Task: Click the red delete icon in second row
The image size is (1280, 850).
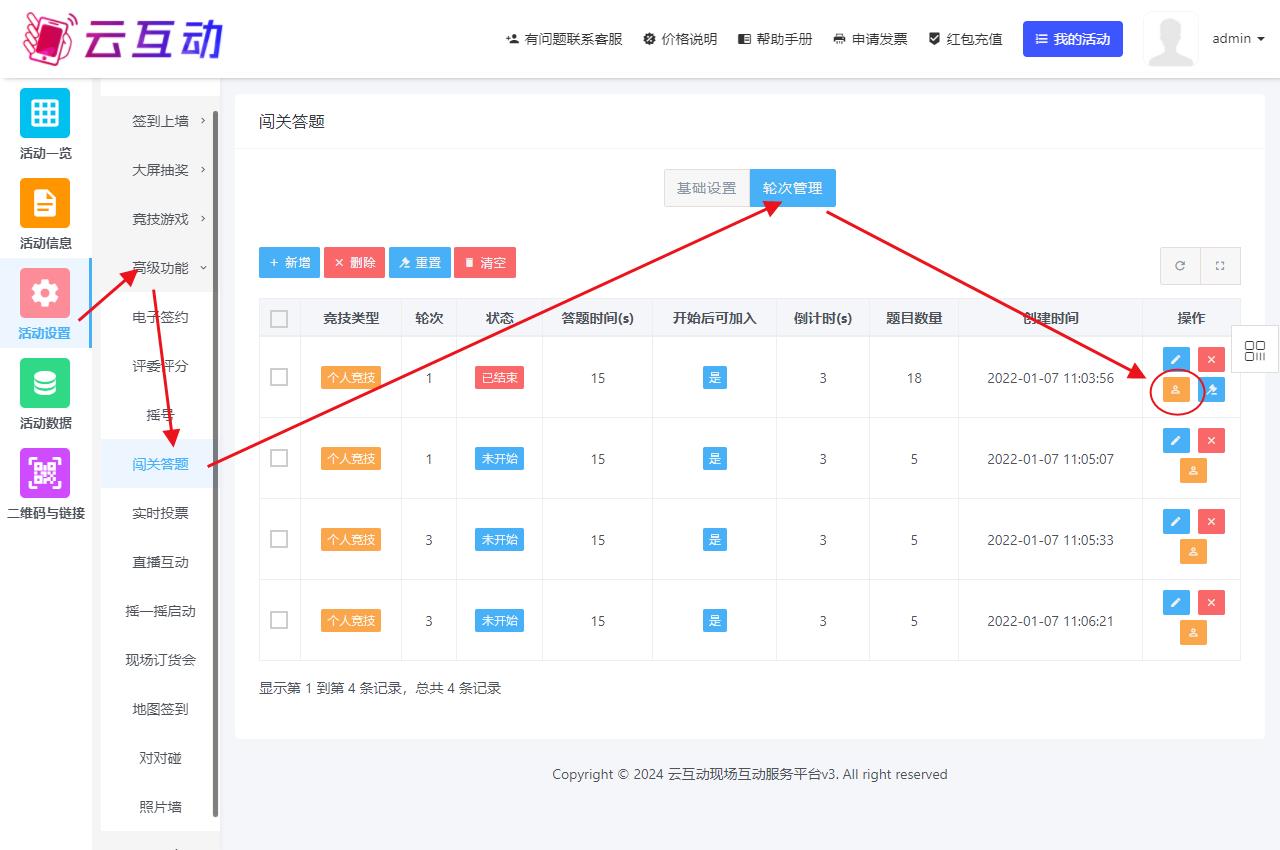Action: tap(1211, 440)
